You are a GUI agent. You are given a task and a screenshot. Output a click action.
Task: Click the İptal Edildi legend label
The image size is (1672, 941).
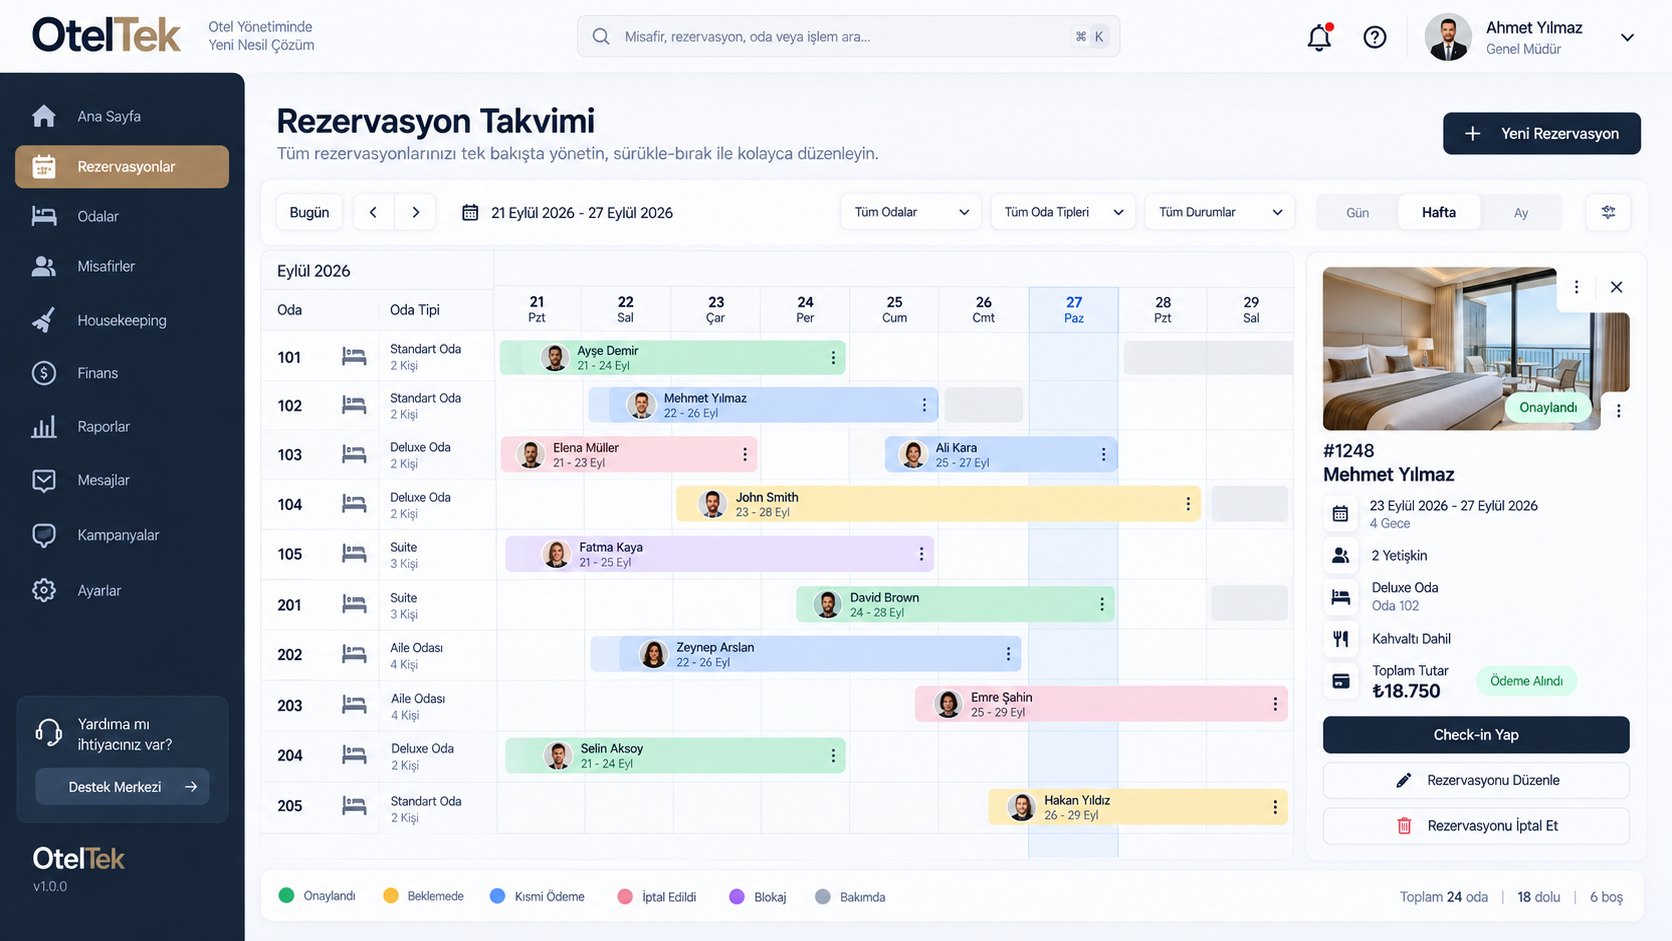669,897
